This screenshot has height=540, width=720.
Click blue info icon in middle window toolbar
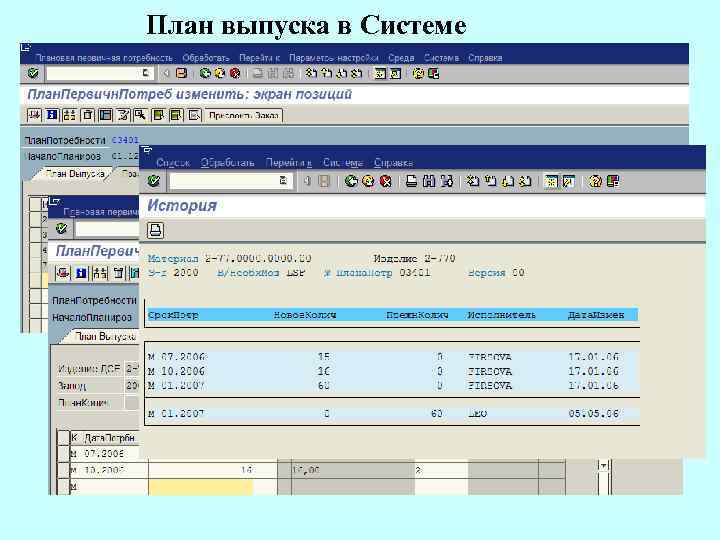pyautogui.click(x=81, y=273)
